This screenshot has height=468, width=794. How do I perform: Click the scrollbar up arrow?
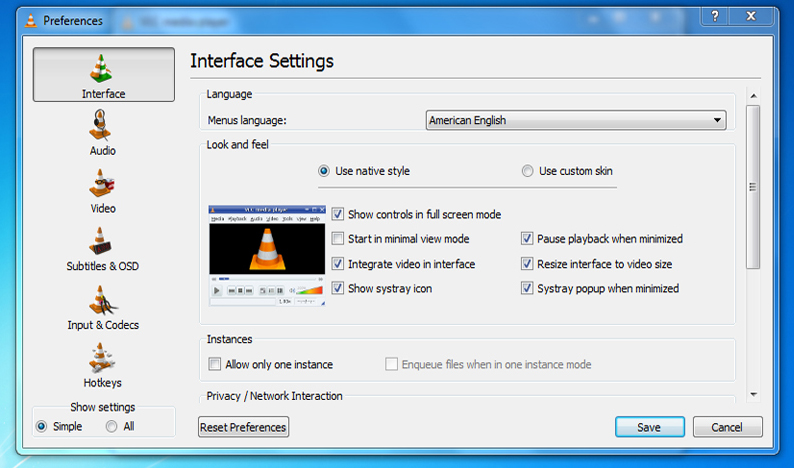click(x=753, y=94)
